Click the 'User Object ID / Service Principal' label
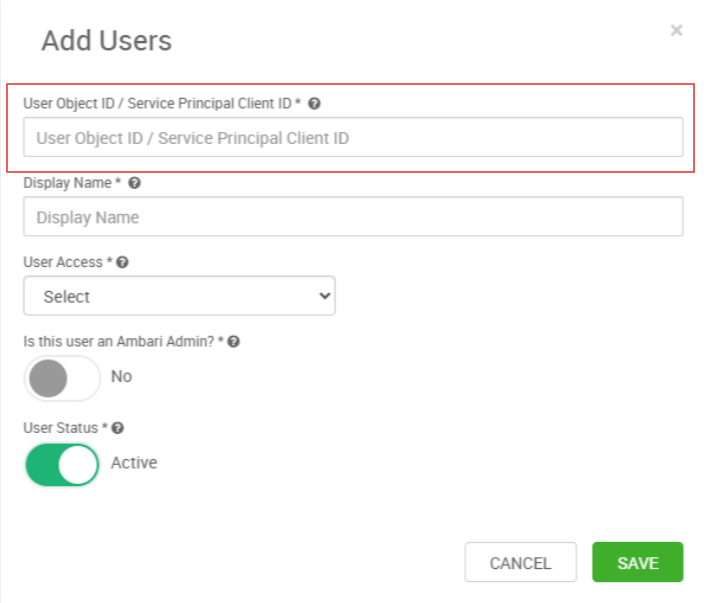 (x=158, y=103)
